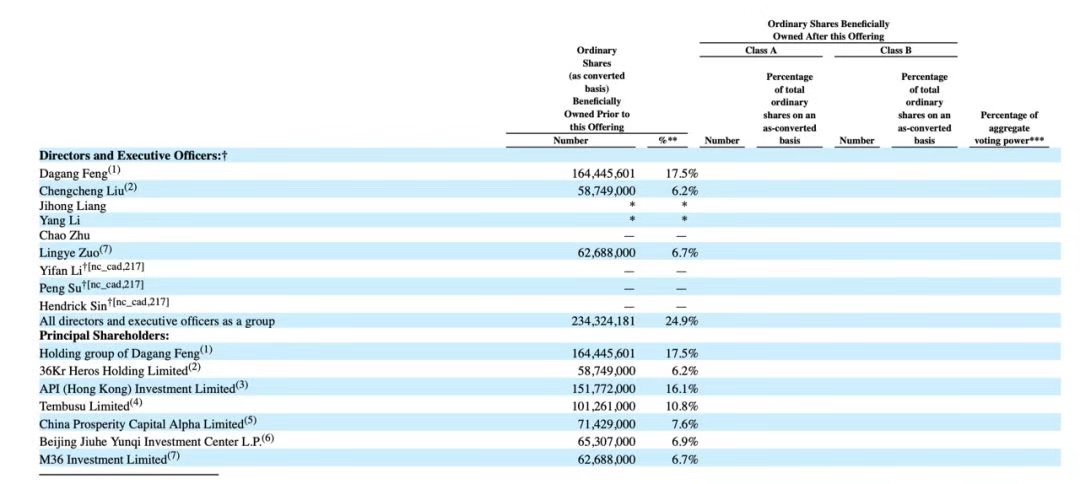Click the 16.1% value for API Investment
Image resolution: width=1080 pixels, height=484 pixels.
coord(682,388)
